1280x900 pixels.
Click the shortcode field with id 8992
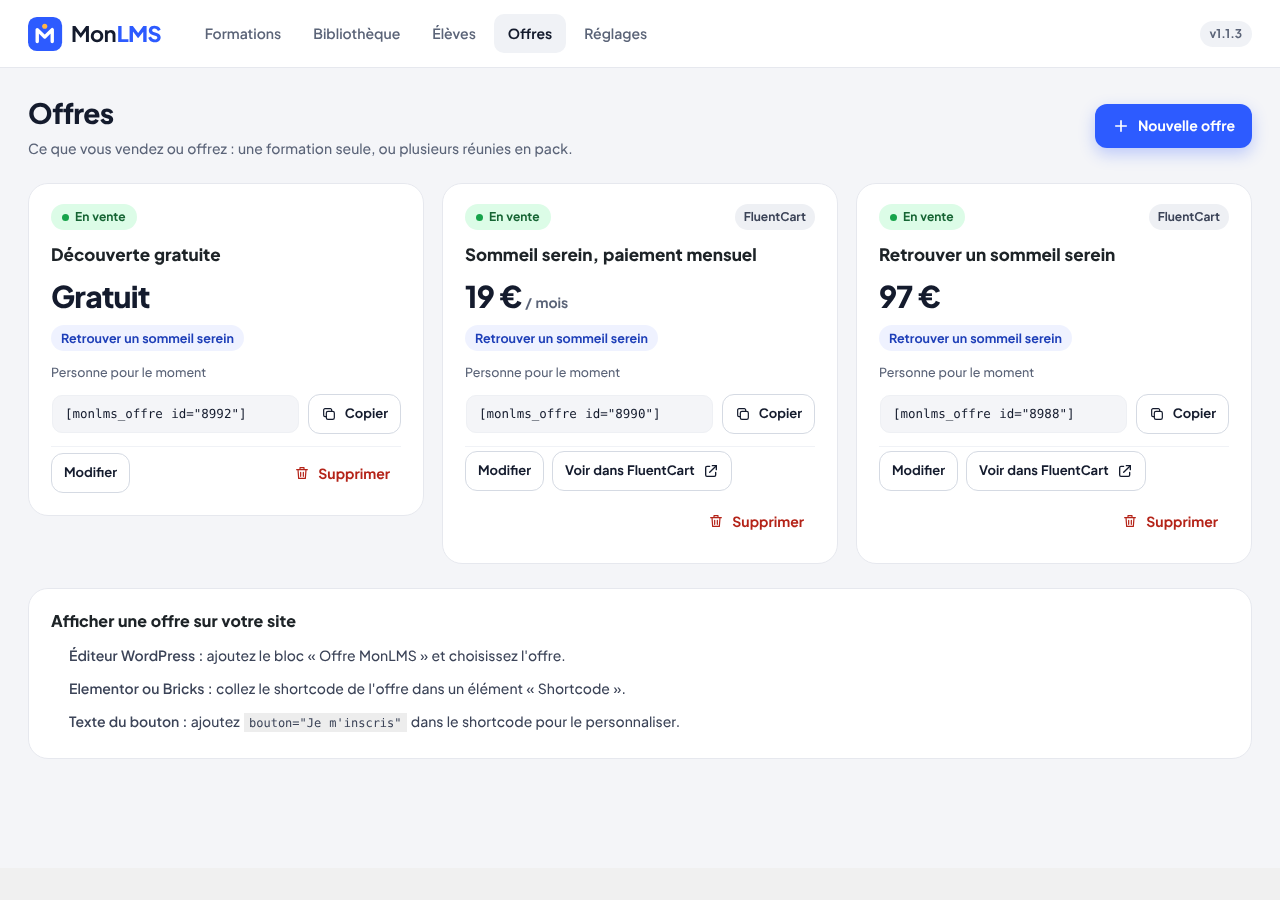click(x=175, y=414)
